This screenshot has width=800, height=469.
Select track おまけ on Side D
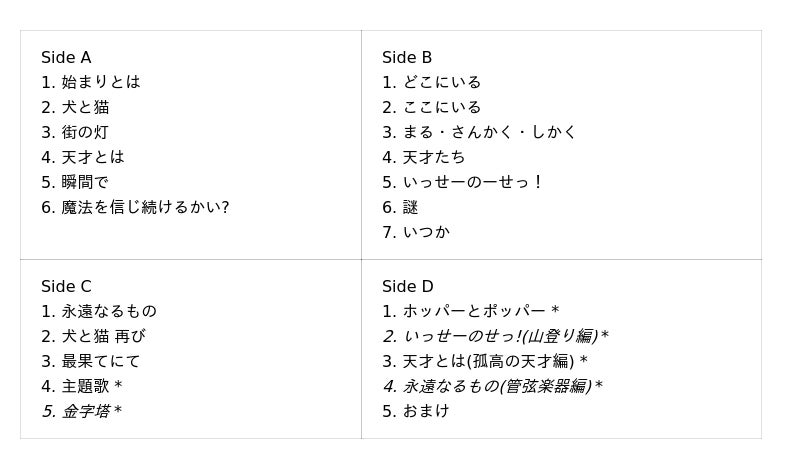tap(426, 412)
